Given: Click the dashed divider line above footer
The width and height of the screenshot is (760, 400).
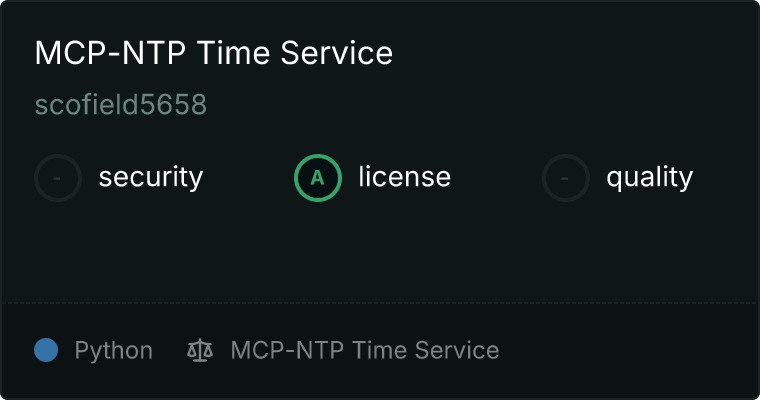Looking at the screenshot, I should tap(380, 303).
